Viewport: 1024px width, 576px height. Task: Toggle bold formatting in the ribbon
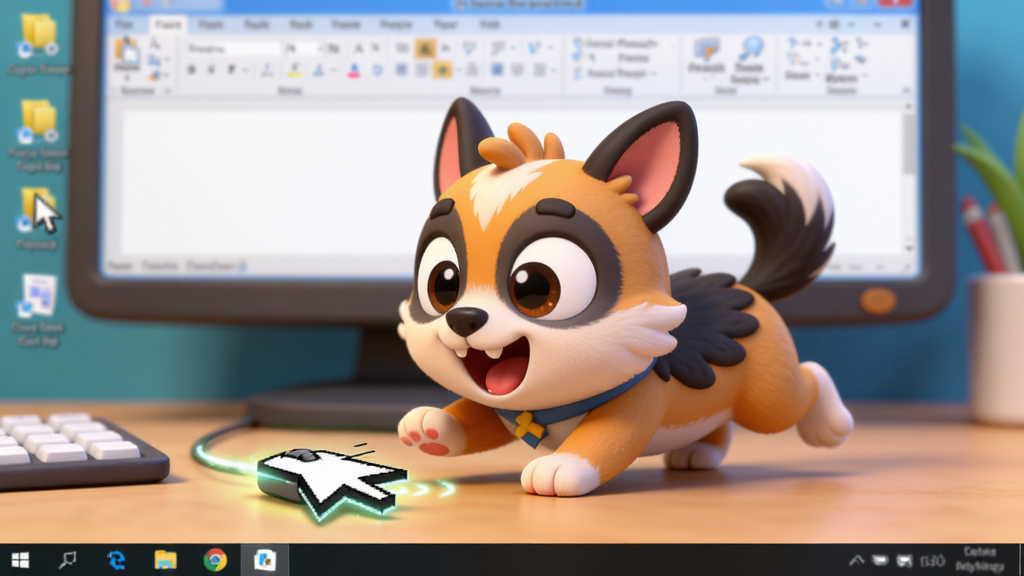(191, 70)
